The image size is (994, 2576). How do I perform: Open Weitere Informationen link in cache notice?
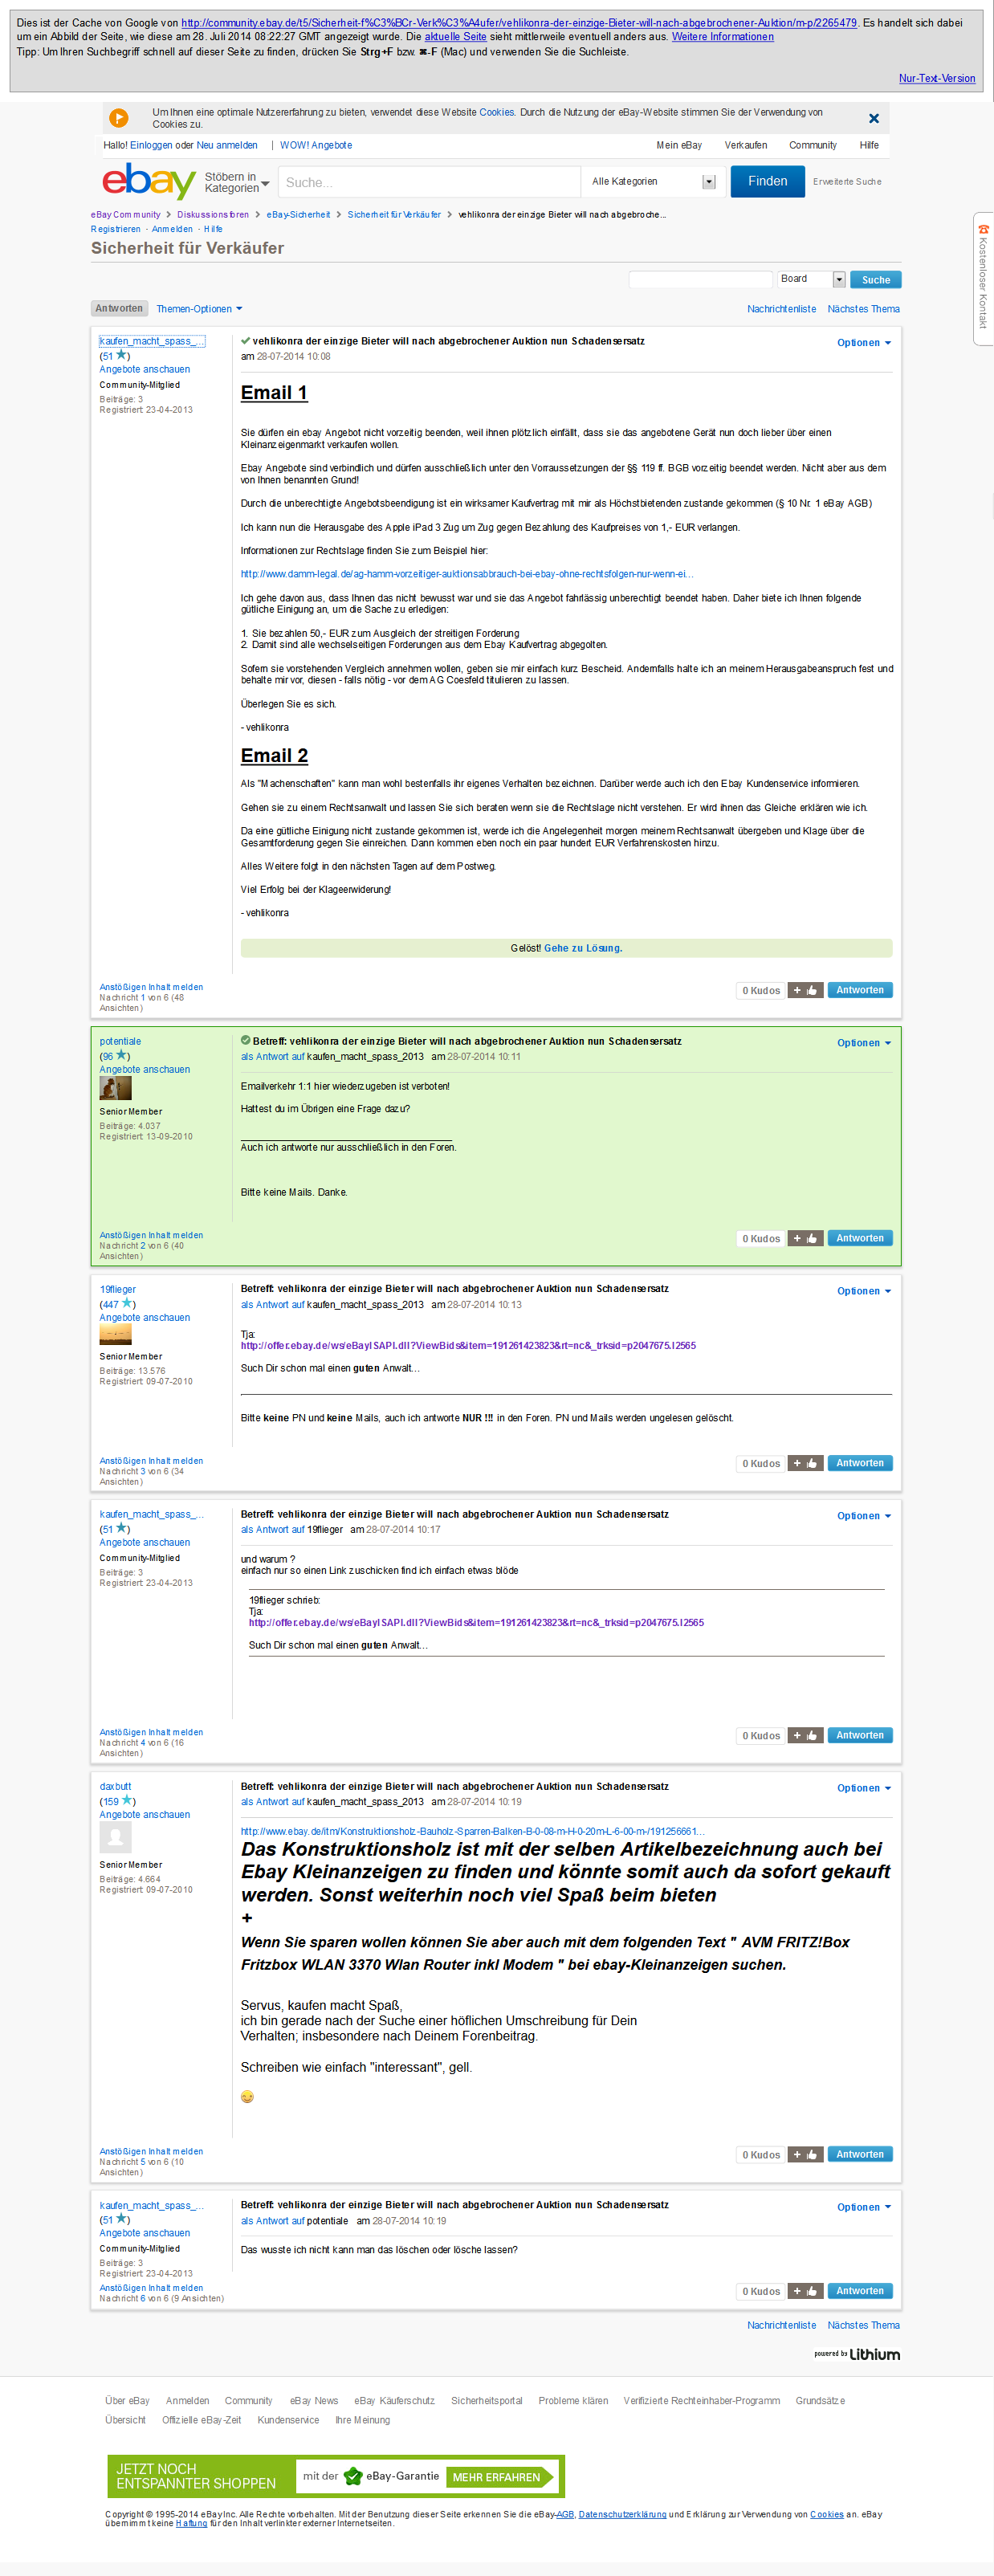click(723, 37)
